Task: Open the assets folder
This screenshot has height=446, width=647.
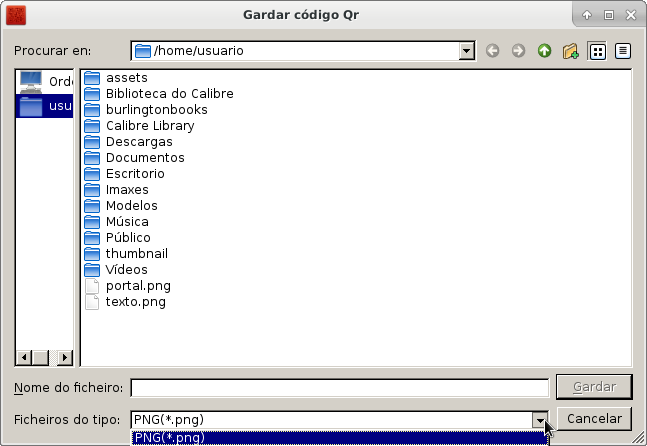Action: pyautogui.click(x=116, y=78)
